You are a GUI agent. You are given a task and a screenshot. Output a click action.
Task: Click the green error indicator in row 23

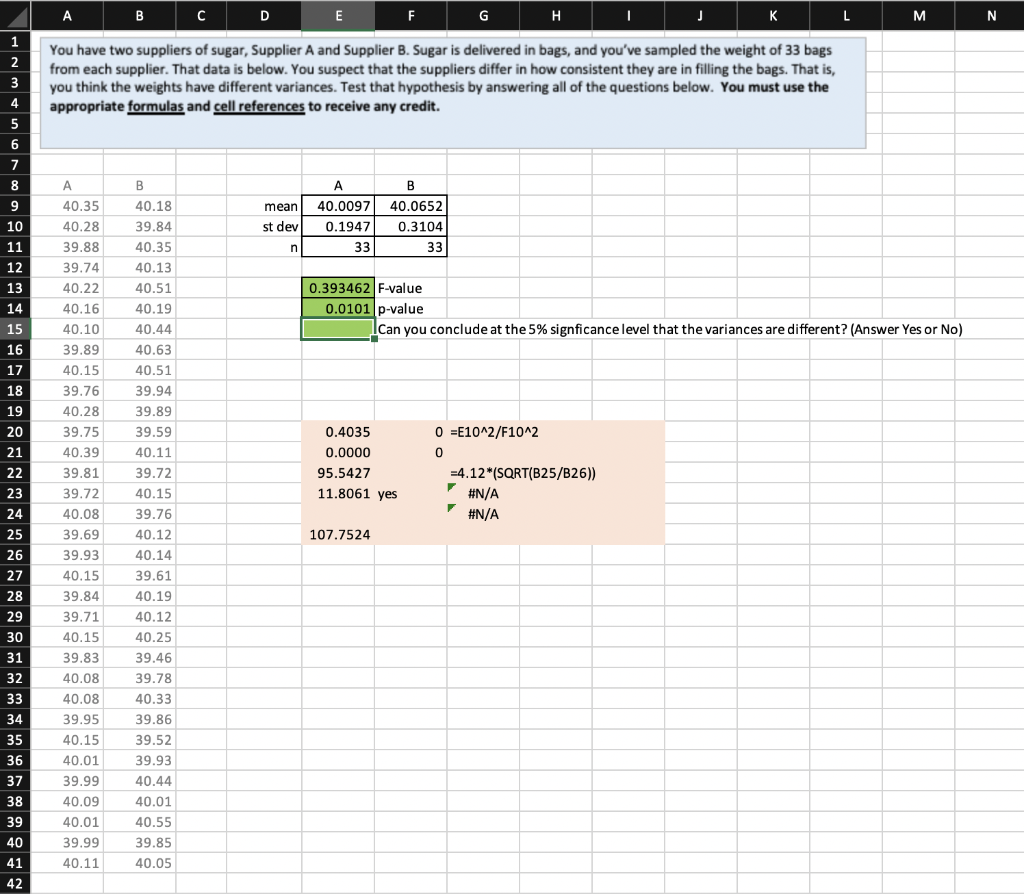click(x=451, y=487)
